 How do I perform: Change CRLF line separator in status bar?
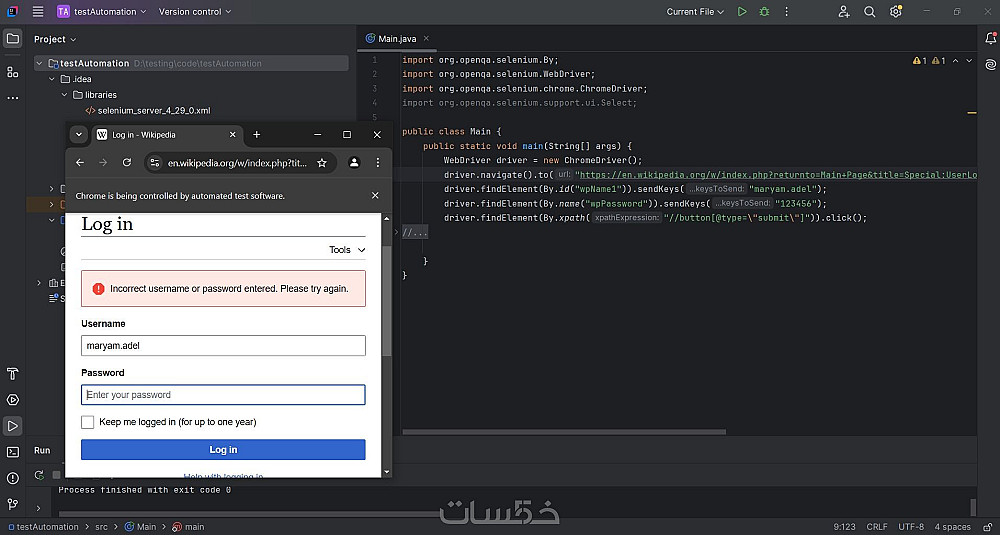coord(877,527)
